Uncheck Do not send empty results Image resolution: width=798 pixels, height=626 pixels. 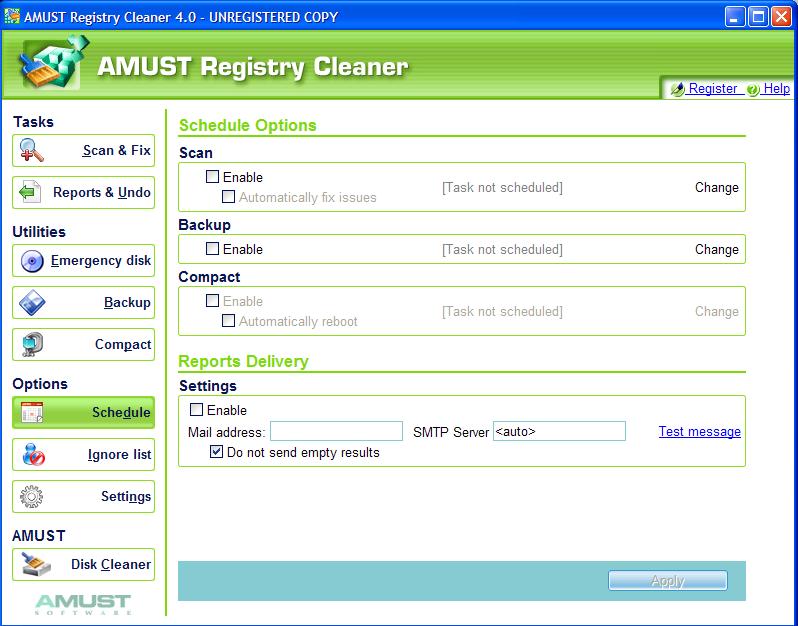click(x=216, y=451)
